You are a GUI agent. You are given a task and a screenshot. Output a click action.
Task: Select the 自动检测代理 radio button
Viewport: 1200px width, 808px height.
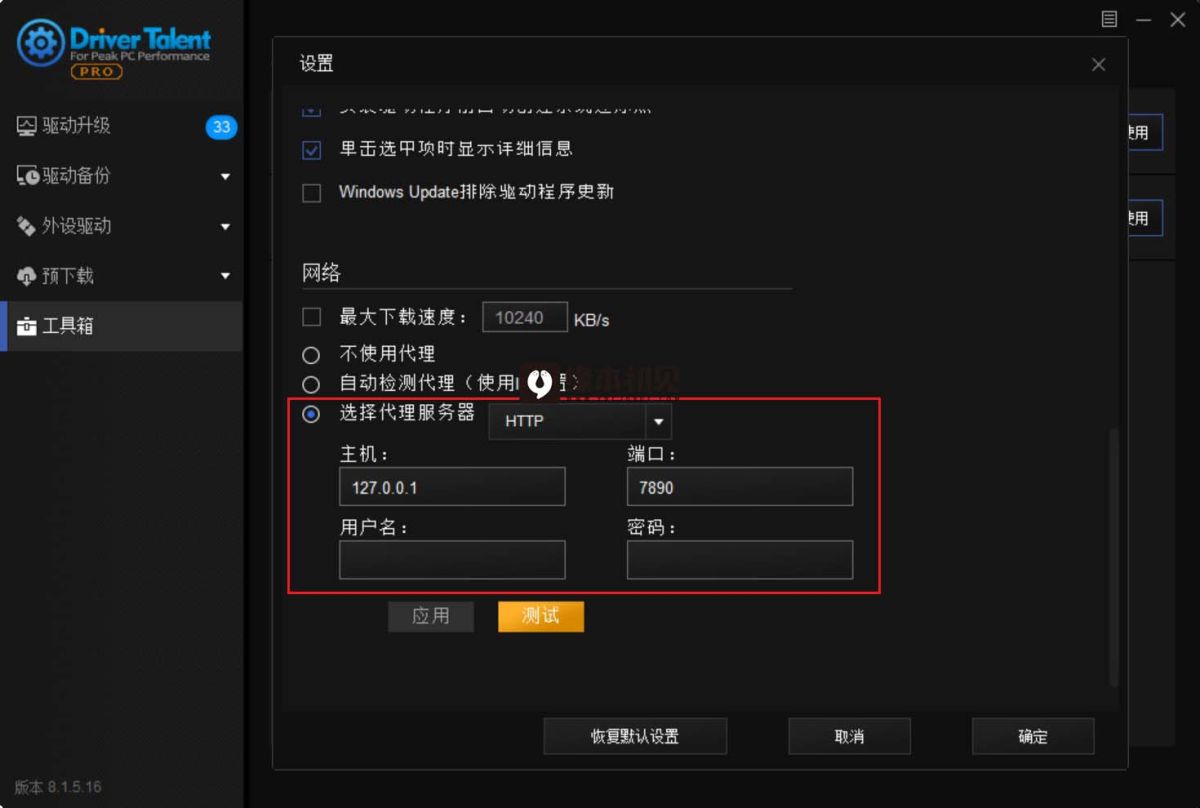coord(311,384)
